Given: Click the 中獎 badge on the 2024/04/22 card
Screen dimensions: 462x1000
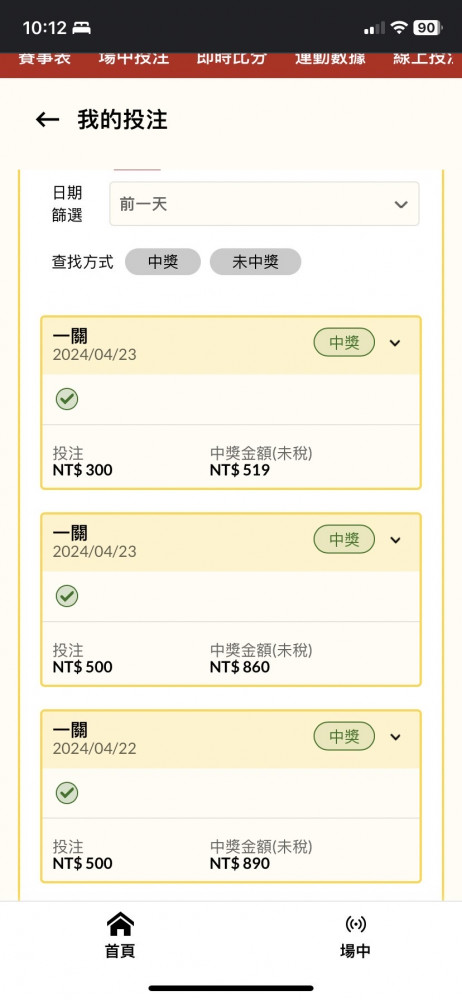Looking at the screenshot, I should coord(344,737).
